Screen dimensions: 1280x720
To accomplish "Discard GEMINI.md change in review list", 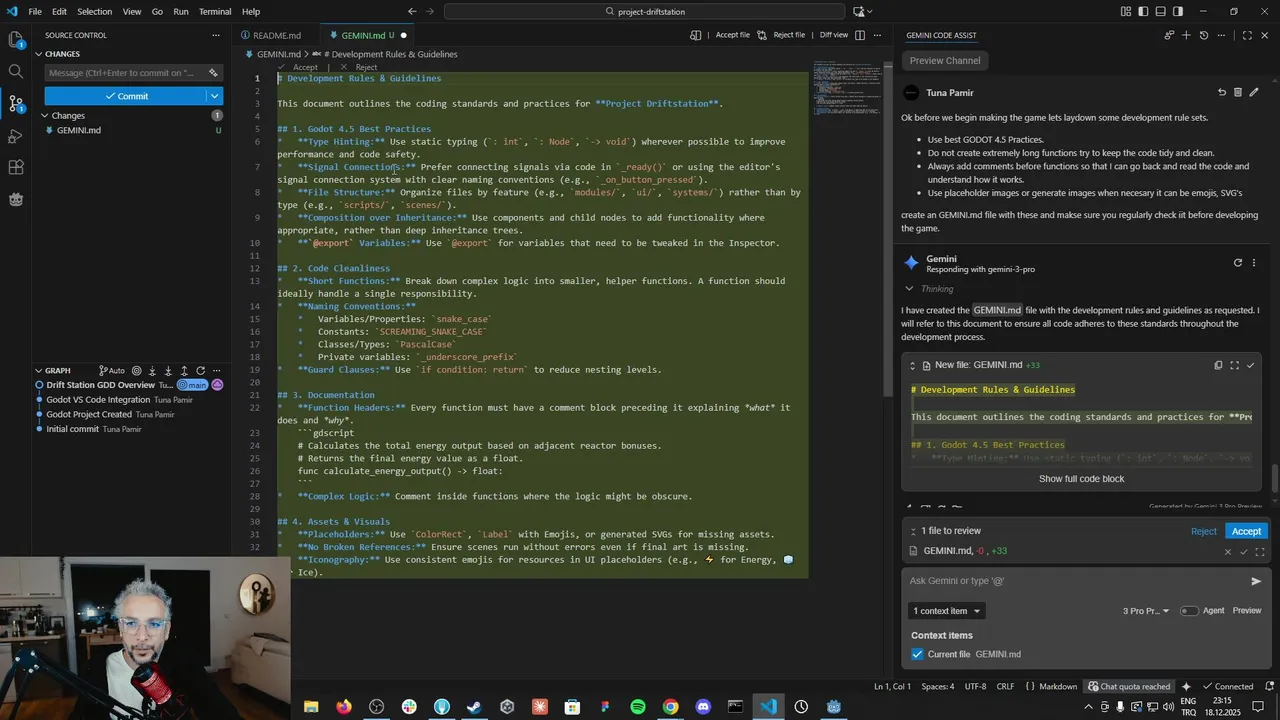I will tap(1228, 551).
